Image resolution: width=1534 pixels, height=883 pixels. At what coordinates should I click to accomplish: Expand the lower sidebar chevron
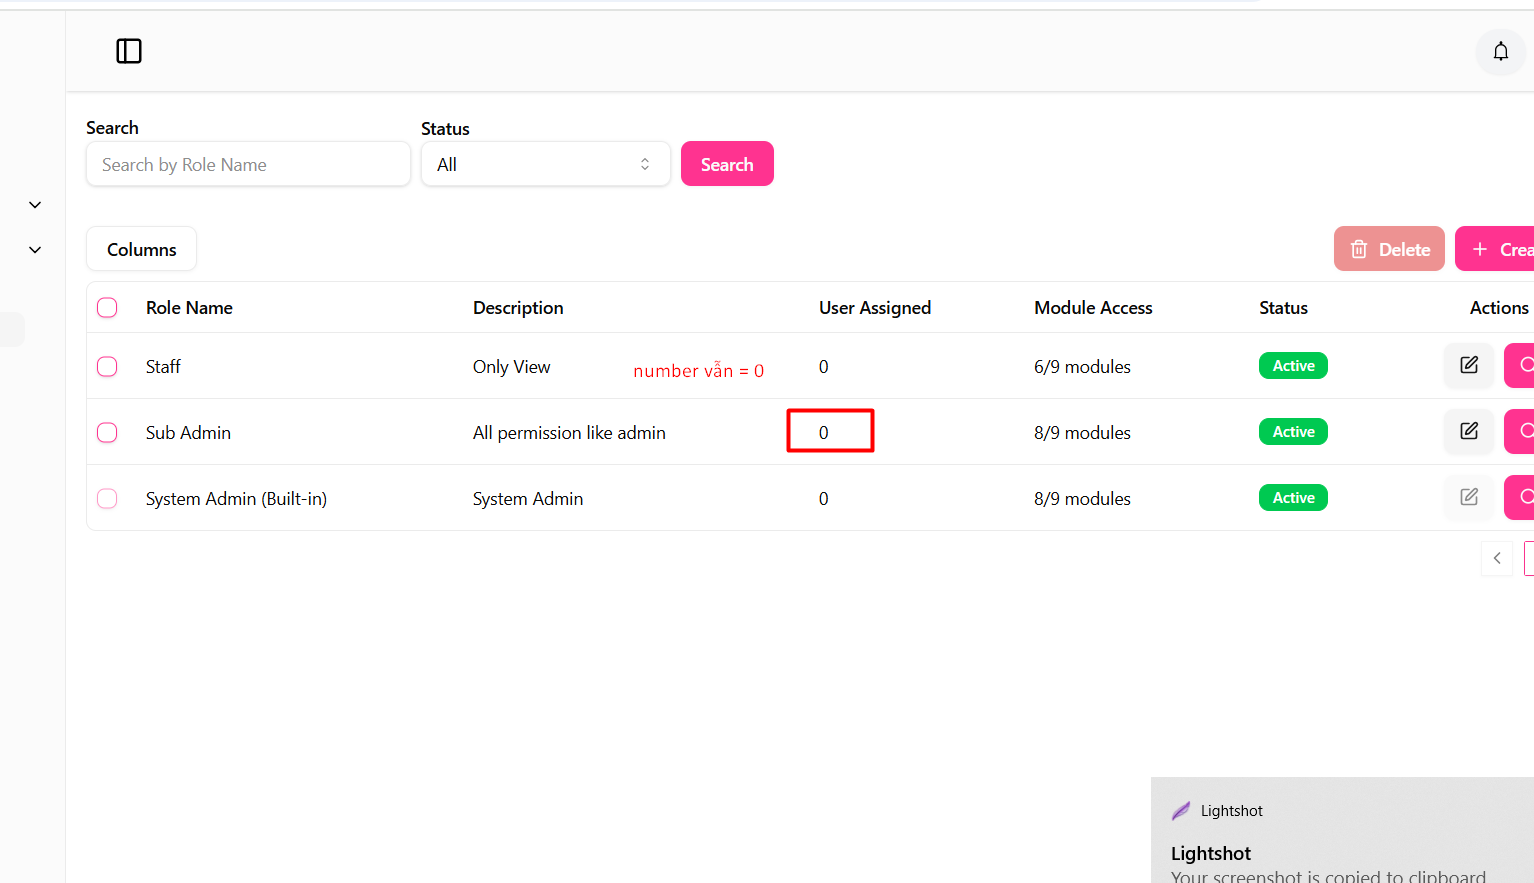[35, 250]
